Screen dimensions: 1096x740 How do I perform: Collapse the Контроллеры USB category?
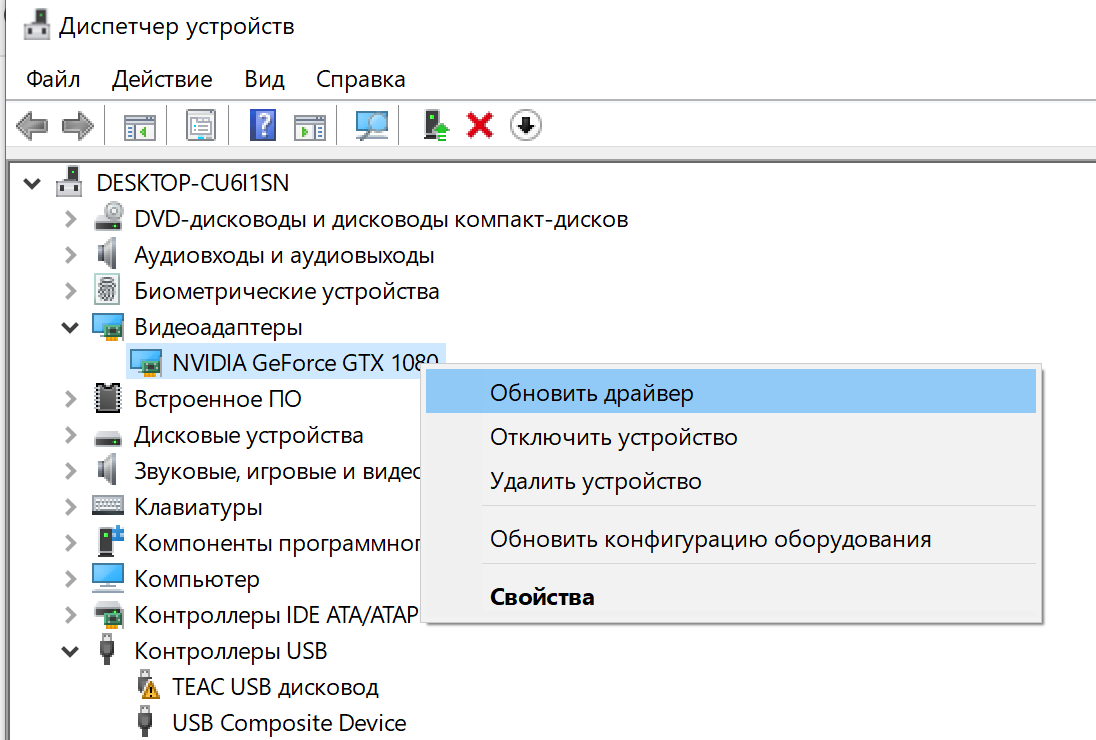pos(71,652)
